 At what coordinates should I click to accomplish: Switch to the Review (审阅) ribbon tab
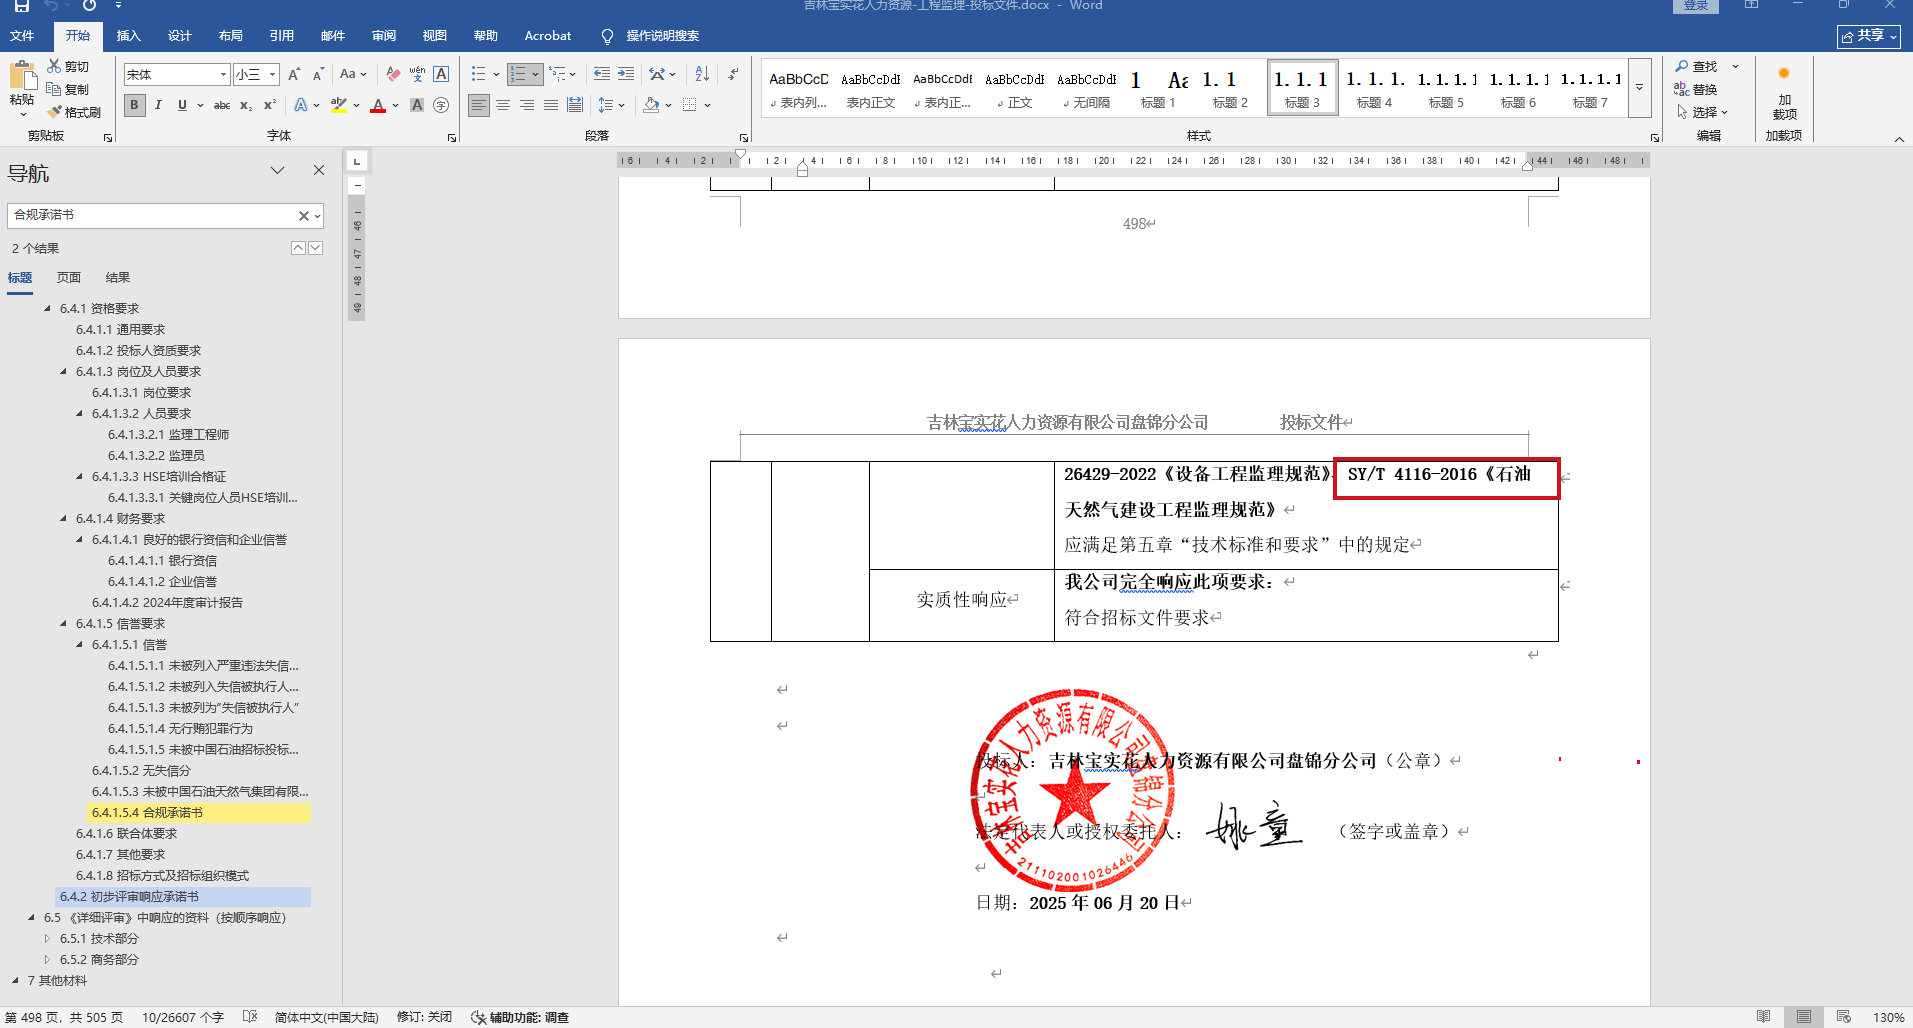(383, 36)
